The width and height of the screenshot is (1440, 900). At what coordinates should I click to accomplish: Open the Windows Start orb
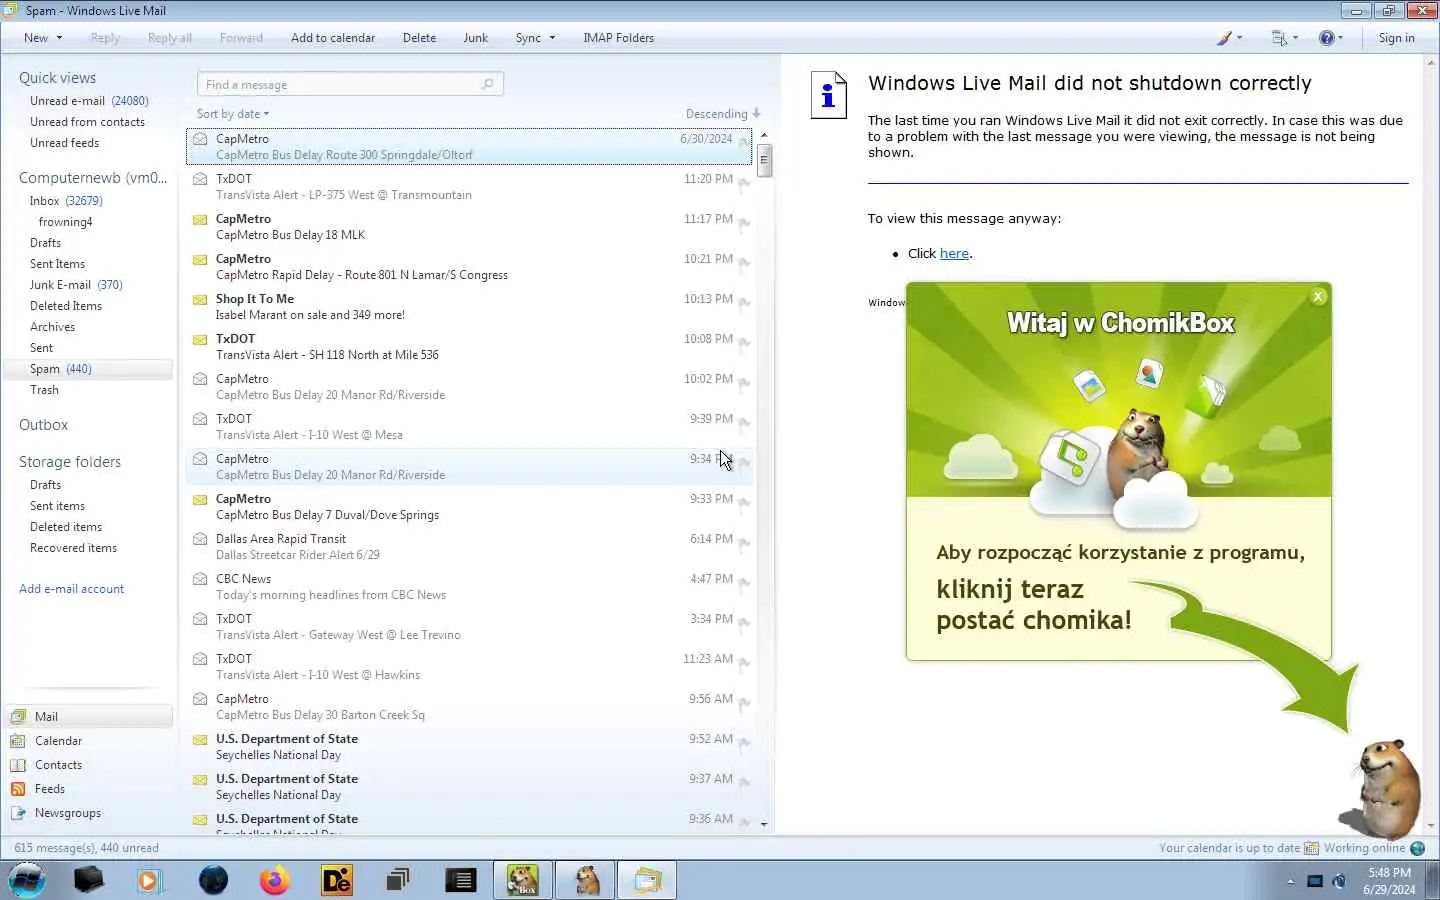click(27, 880)
